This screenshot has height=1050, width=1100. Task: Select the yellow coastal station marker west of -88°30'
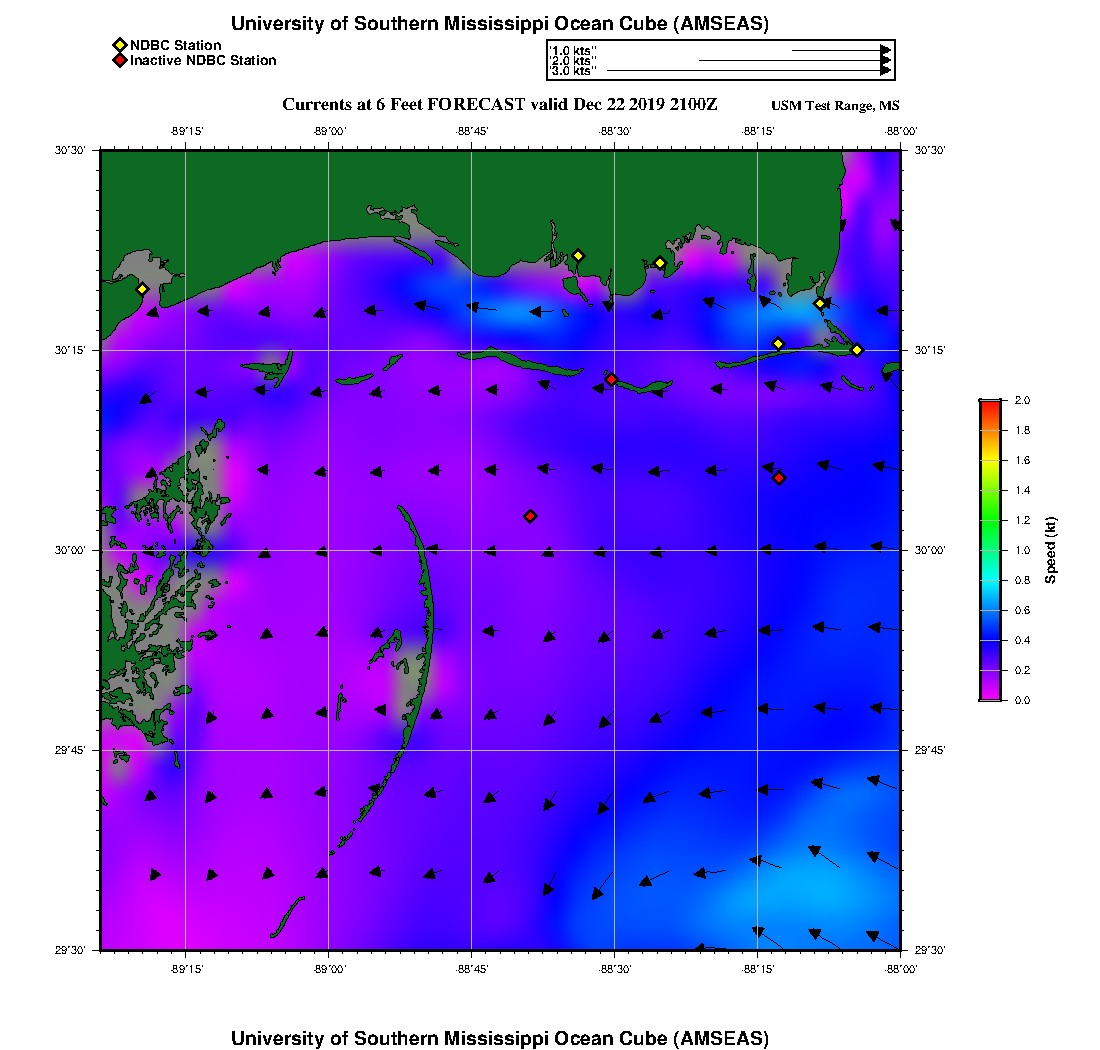click(578, 256)
